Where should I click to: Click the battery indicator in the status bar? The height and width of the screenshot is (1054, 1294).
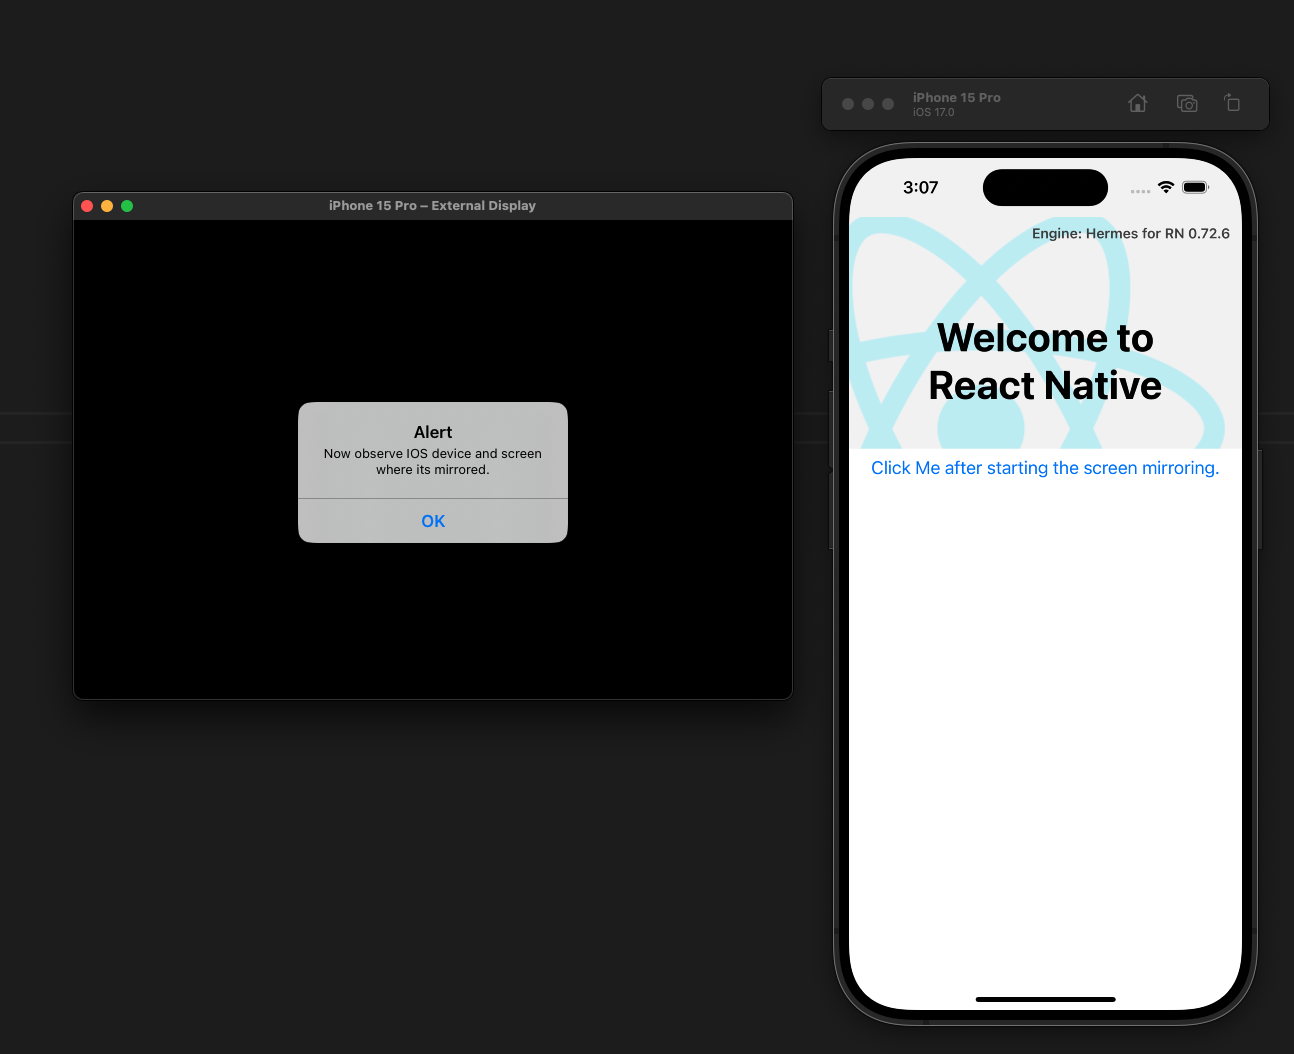click(1196, 187)
